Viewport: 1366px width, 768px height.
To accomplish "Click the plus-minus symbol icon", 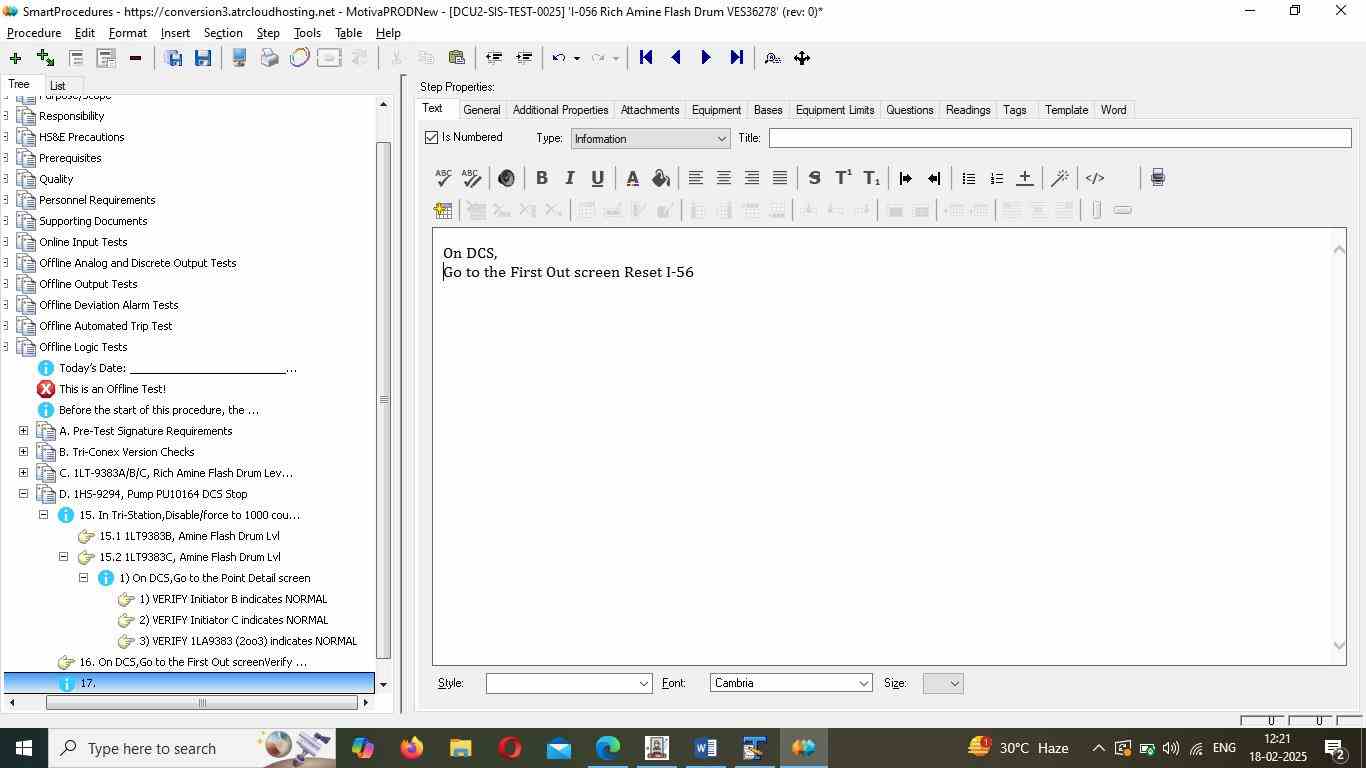I will (x=1024, y=178).
